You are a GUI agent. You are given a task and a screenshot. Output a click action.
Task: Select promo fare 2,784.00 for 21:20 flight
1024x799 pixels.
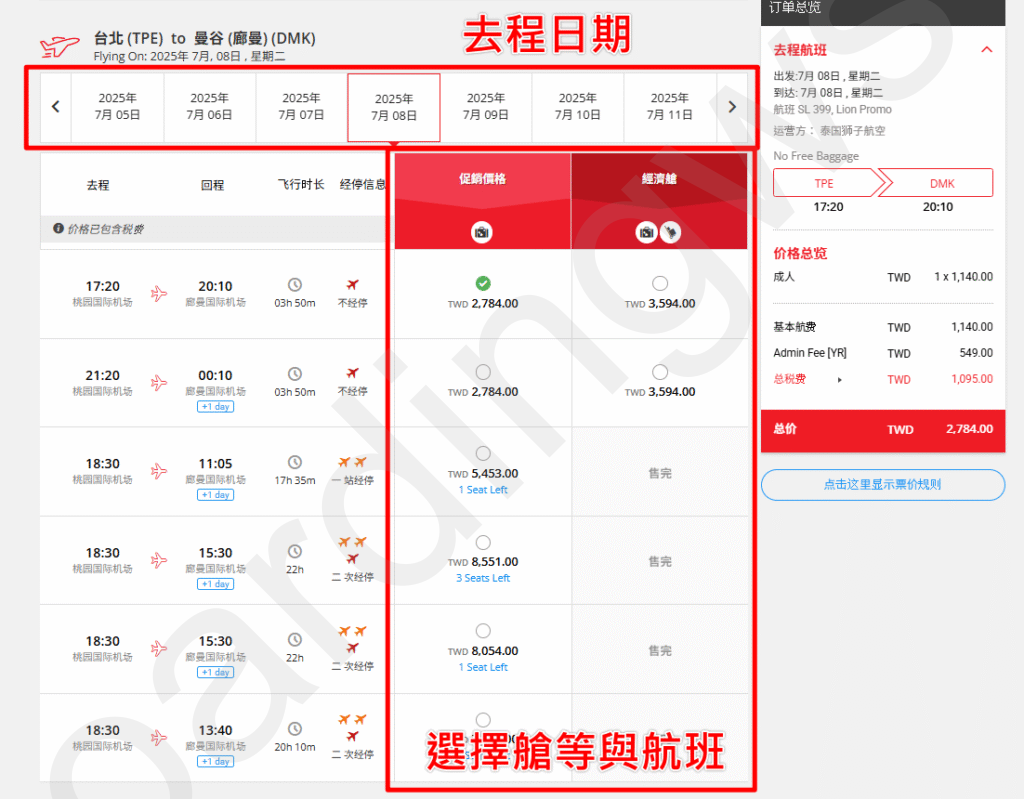483,372
